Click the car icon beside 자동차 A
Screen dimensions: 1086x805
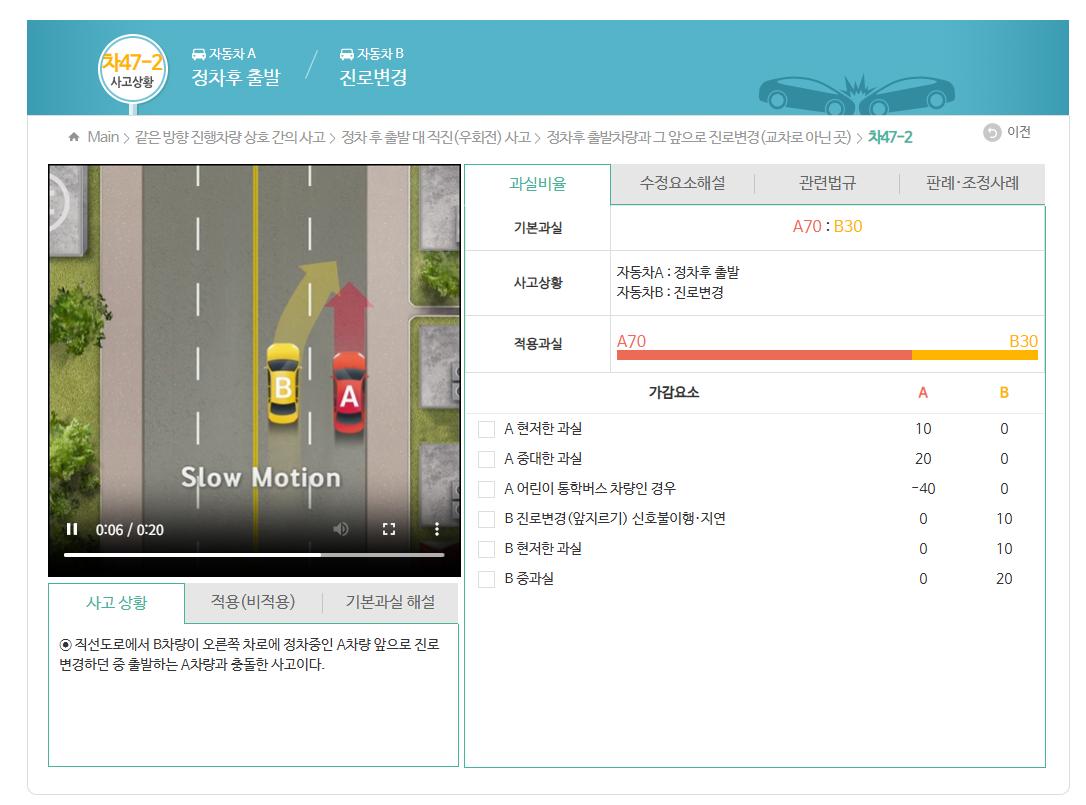(x=198, y=54)
